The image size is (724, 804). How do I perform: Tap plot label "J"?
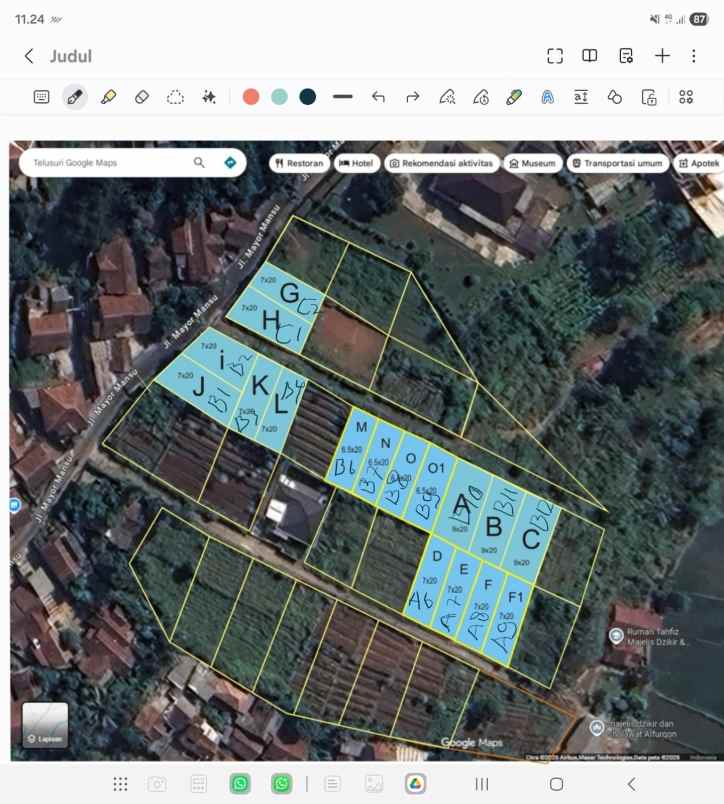(x=199, y=387)
